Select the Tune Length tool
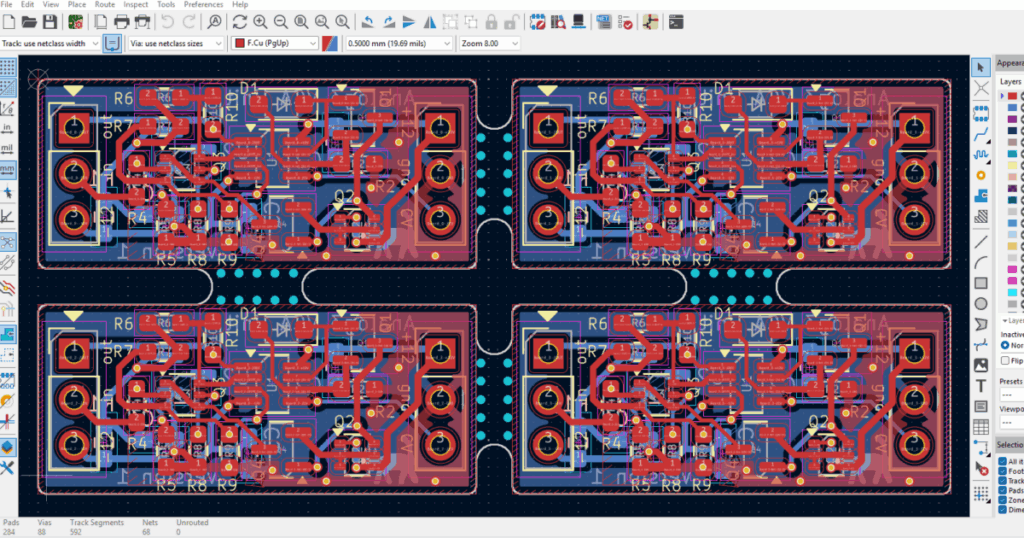The width and height of the screenshot is (1024, 538). (x=981, y=155)
